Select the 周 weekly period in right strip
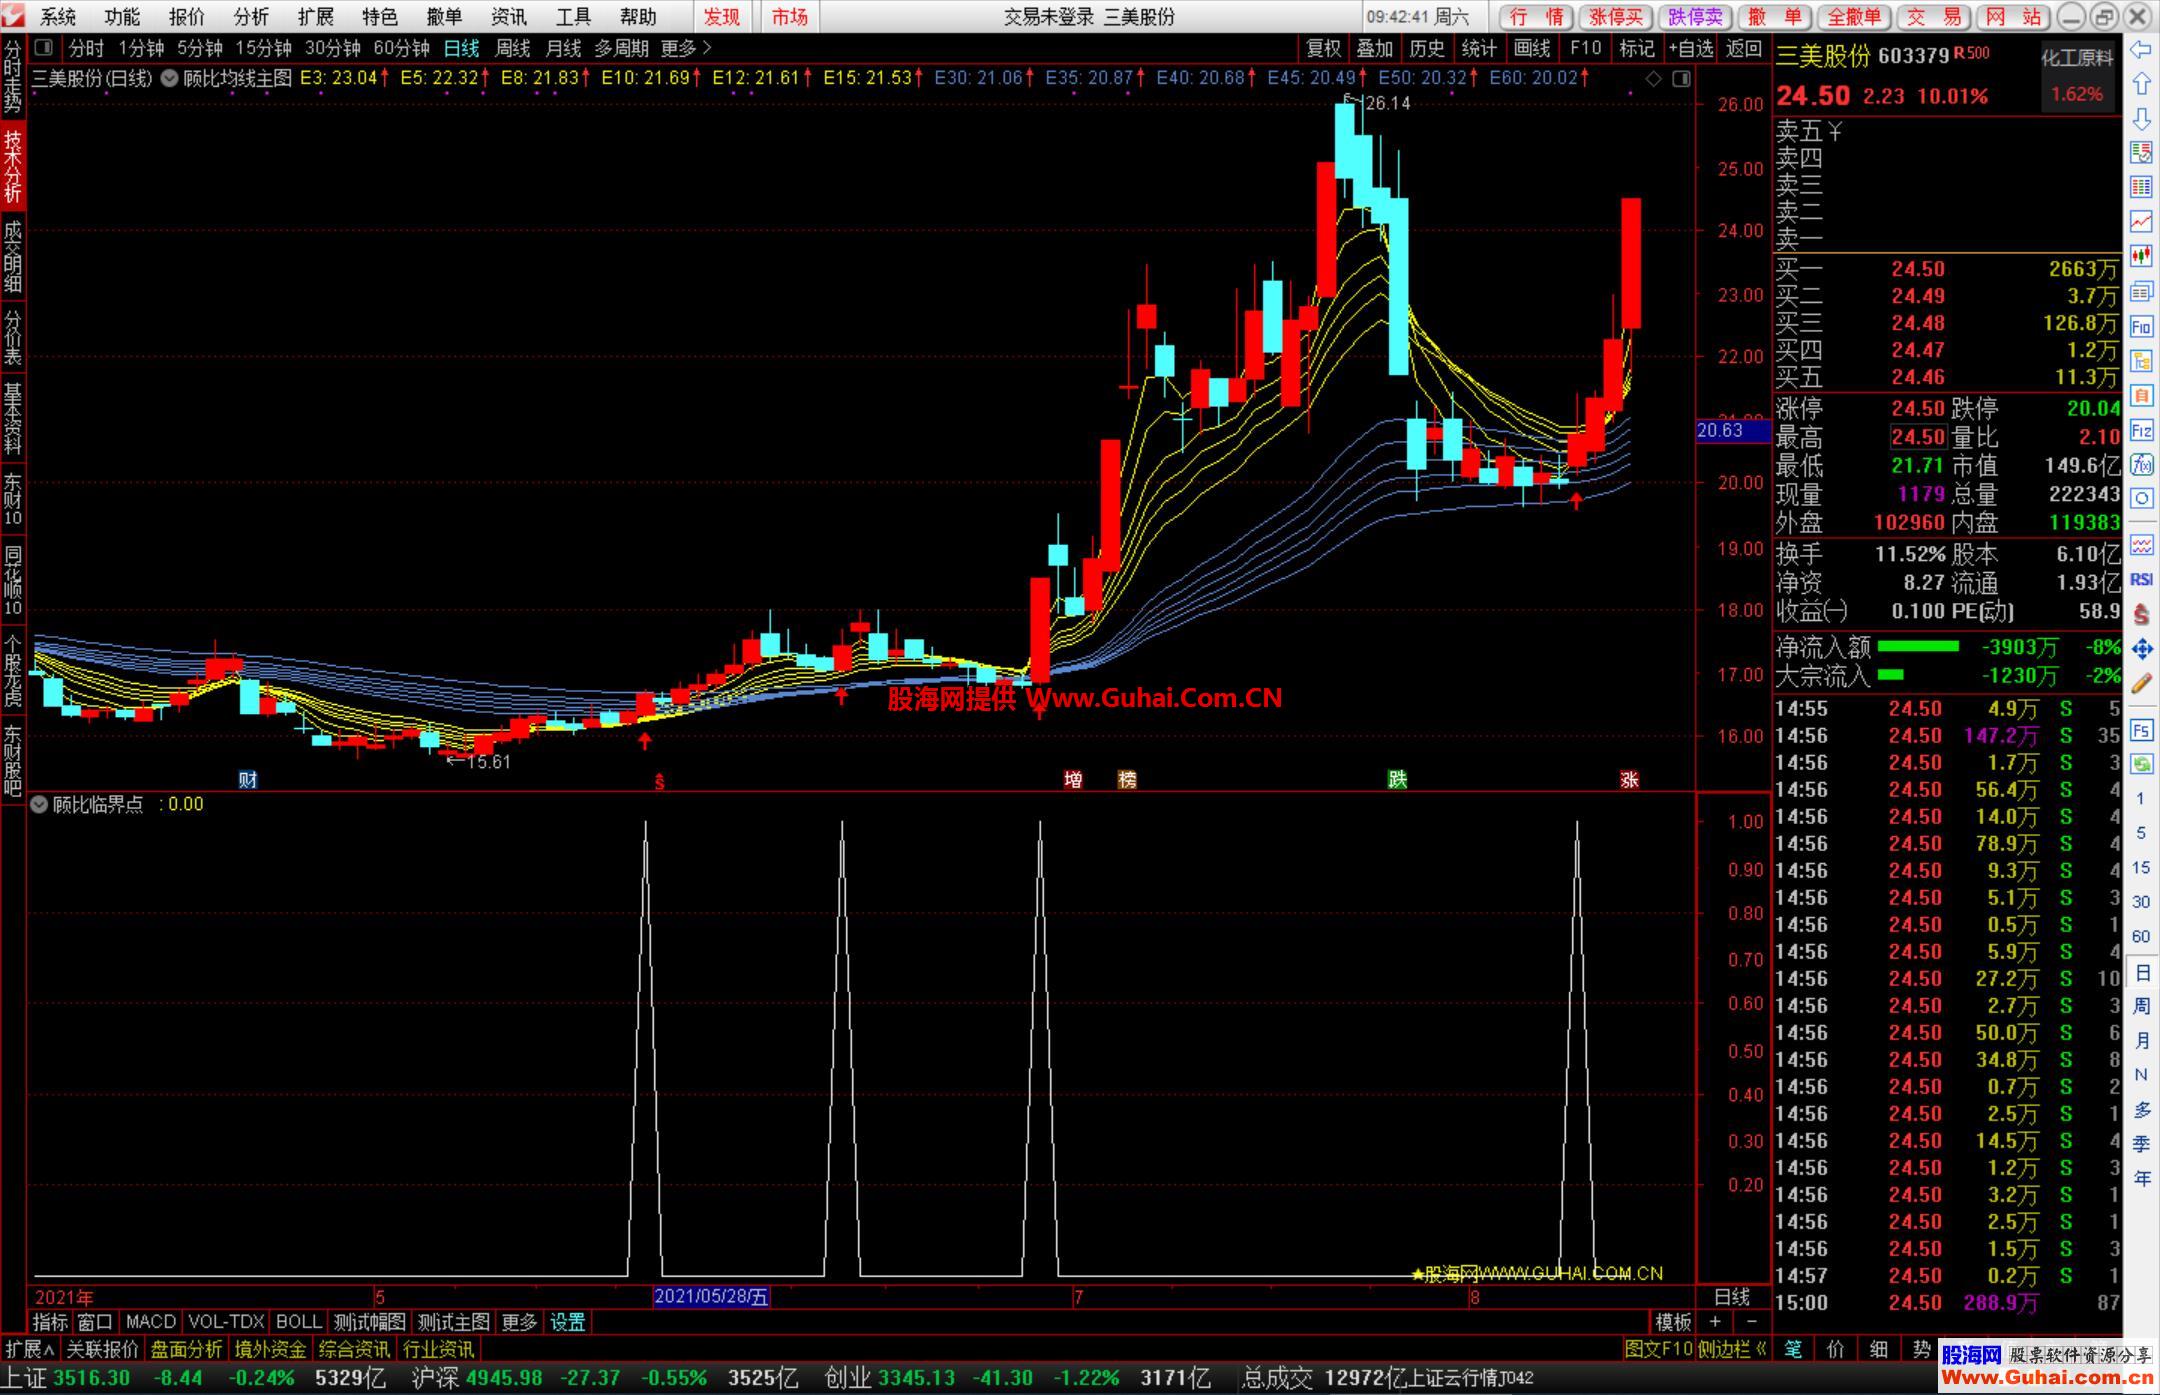2160x1395 pixels. coord(2141,1005)
